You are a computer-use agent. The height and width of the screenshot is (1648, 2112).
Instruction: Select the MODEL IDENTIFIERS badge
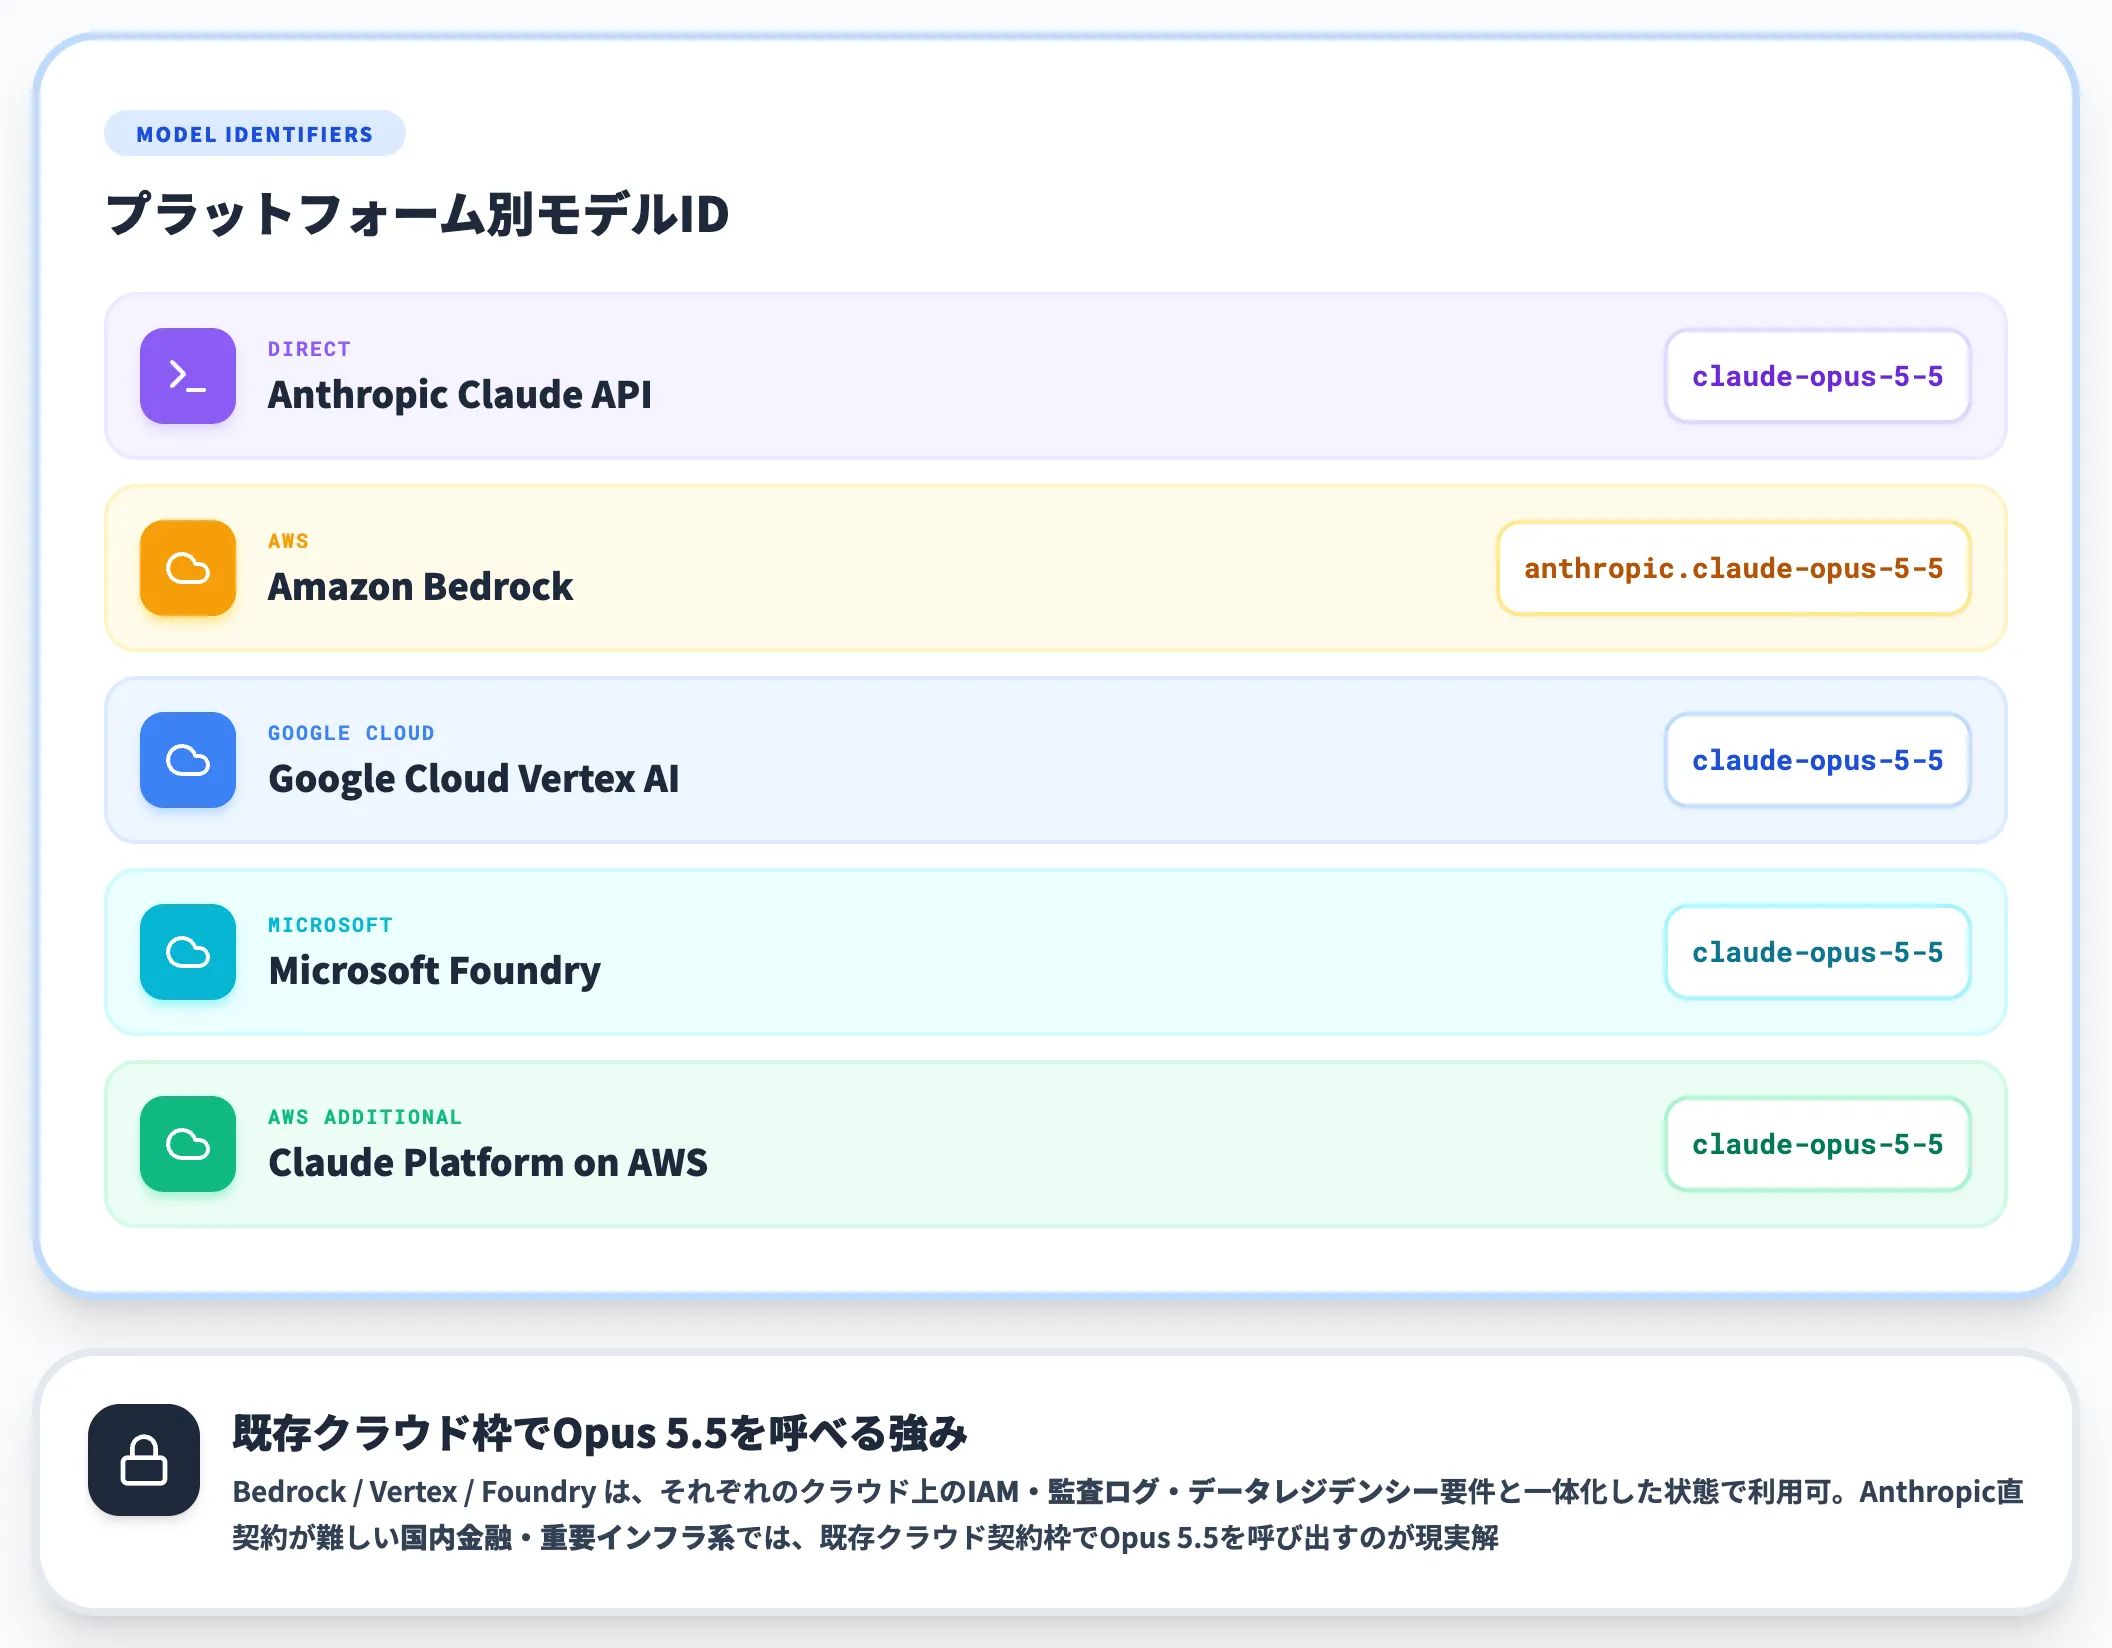click(255, 134)
